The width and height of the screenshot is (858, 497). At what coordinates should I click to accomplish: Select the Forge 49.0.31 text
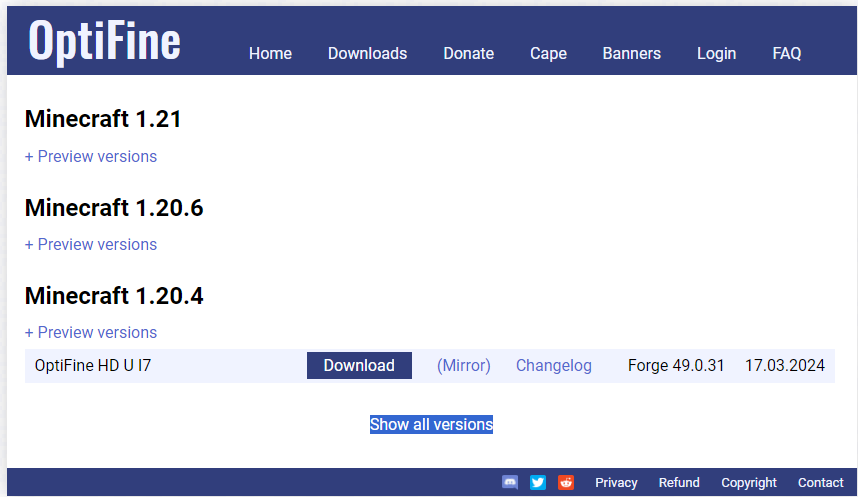click(676, 366)
